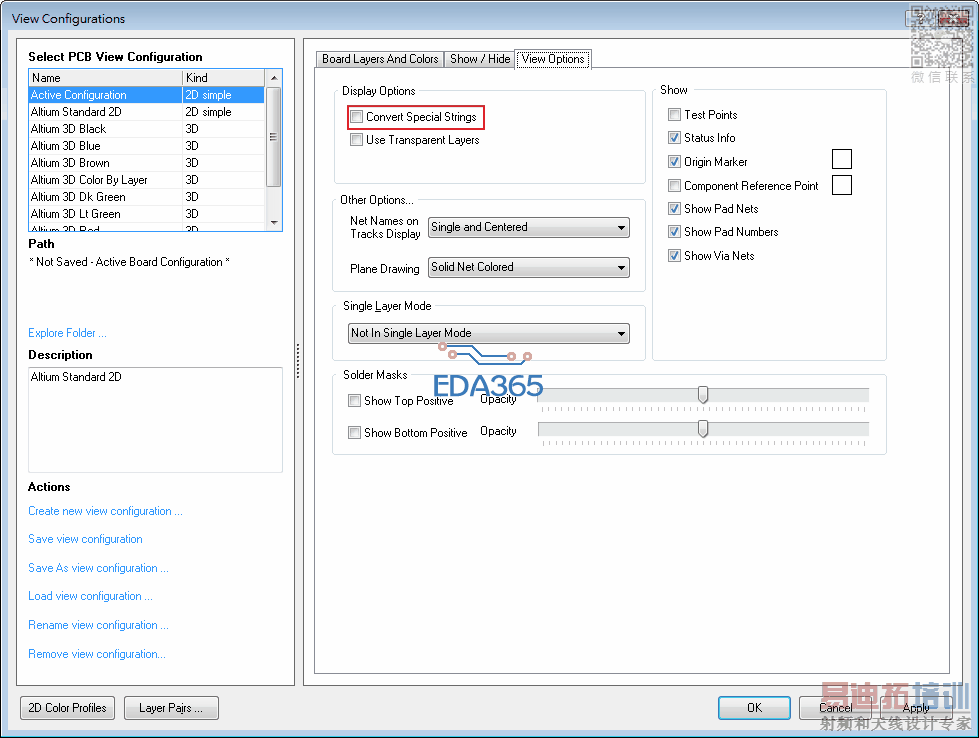
Task: Sort list by Name column header
Action: (106, 78)
